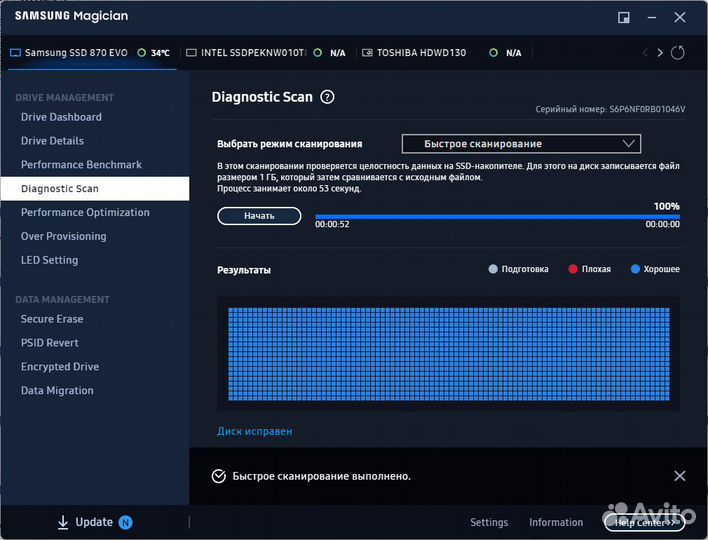Refresh the drive list with the reload icon

pyautogui.click(x=678, y=52)
